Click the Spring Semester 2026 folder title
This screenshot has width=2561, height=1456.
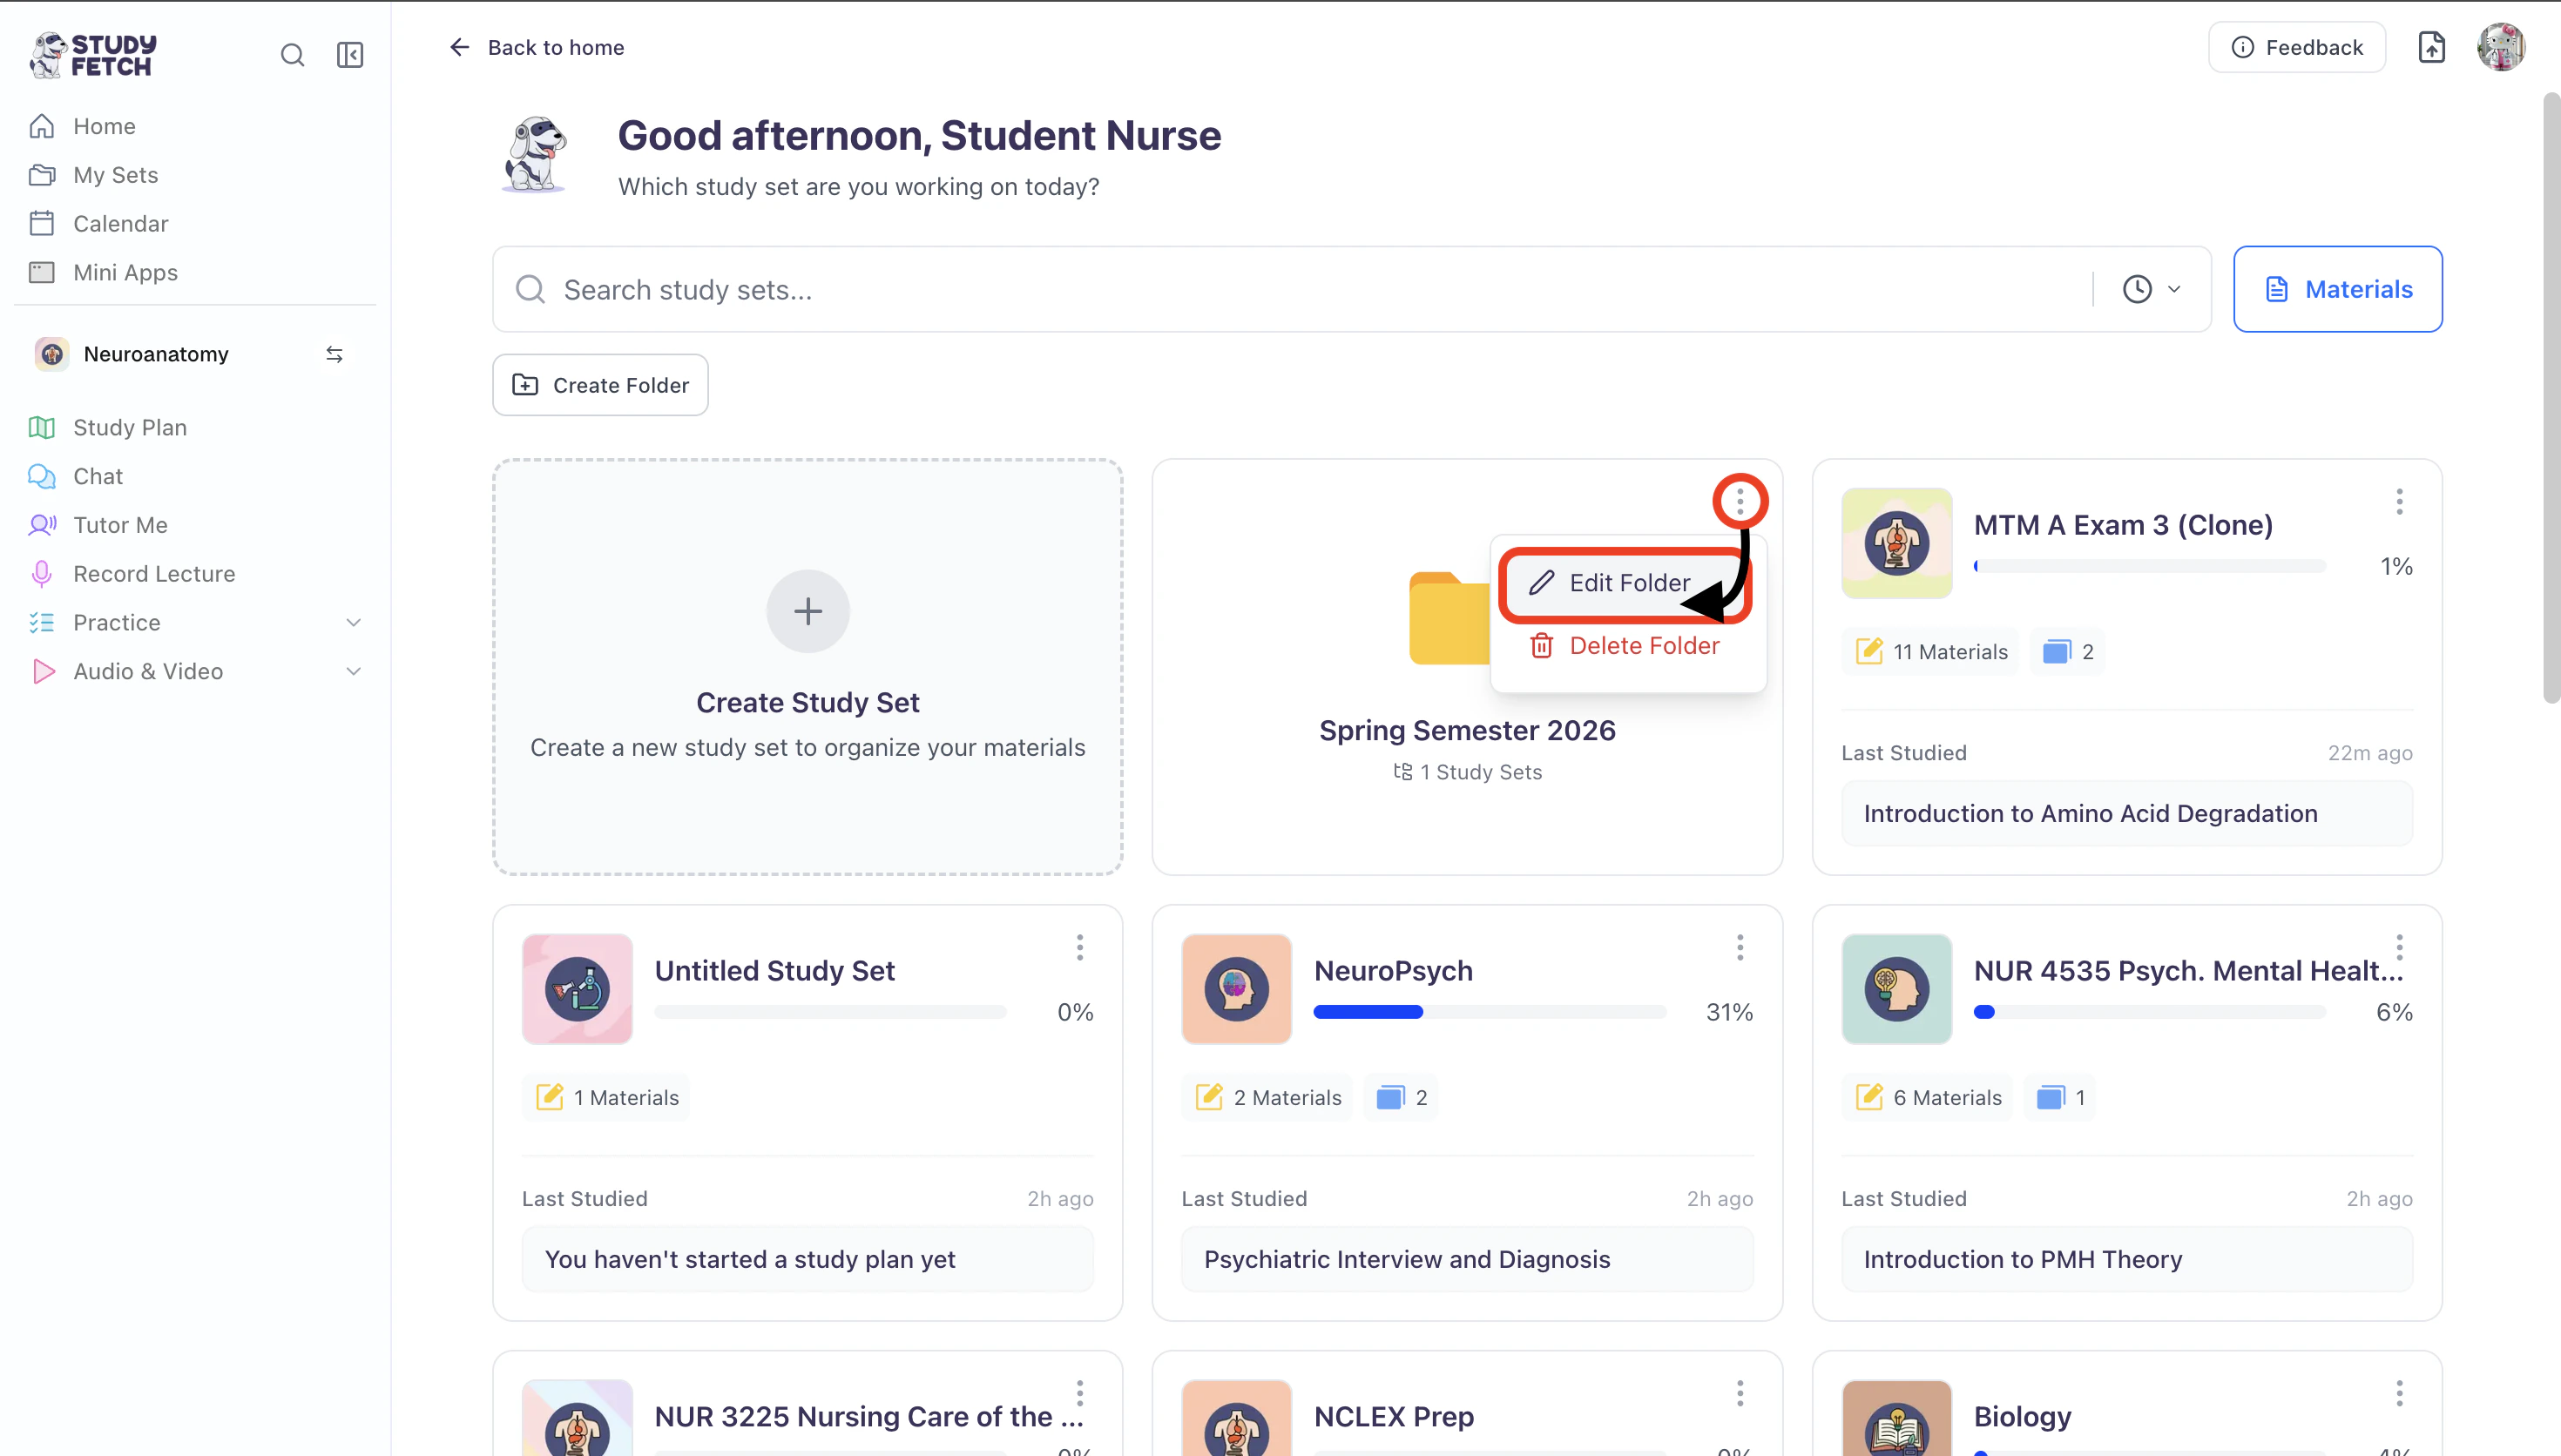1467,731
